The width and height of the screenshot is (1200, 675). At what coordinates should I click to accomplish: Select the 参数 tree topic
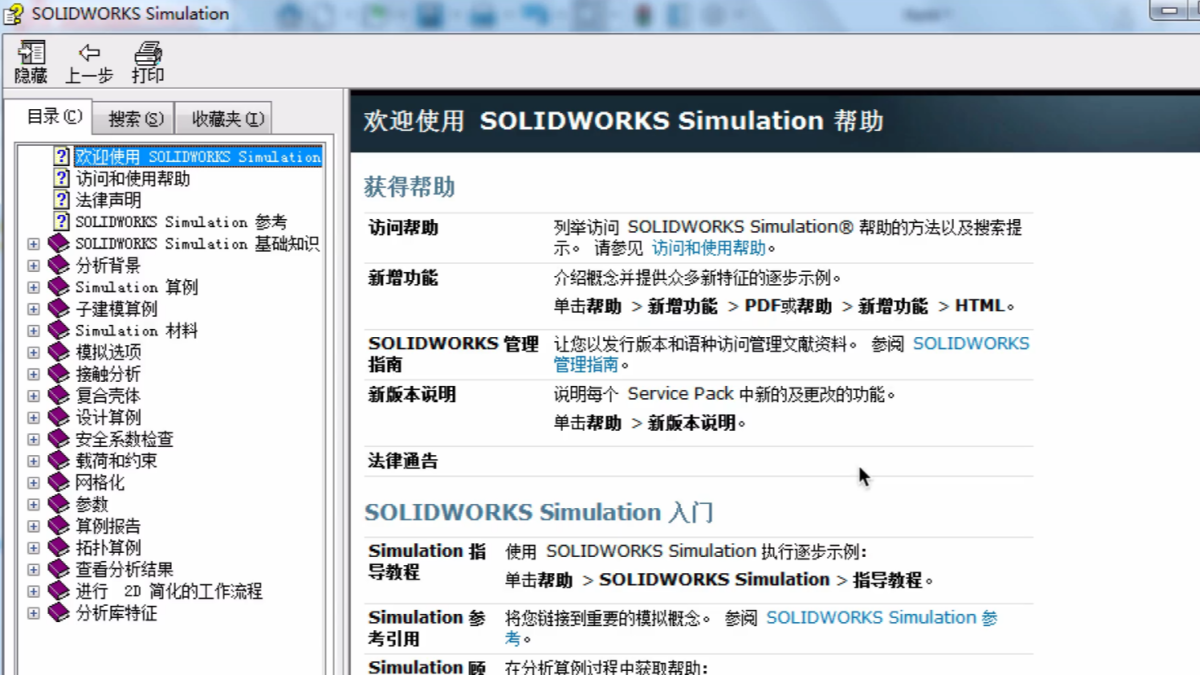point(92,504)
